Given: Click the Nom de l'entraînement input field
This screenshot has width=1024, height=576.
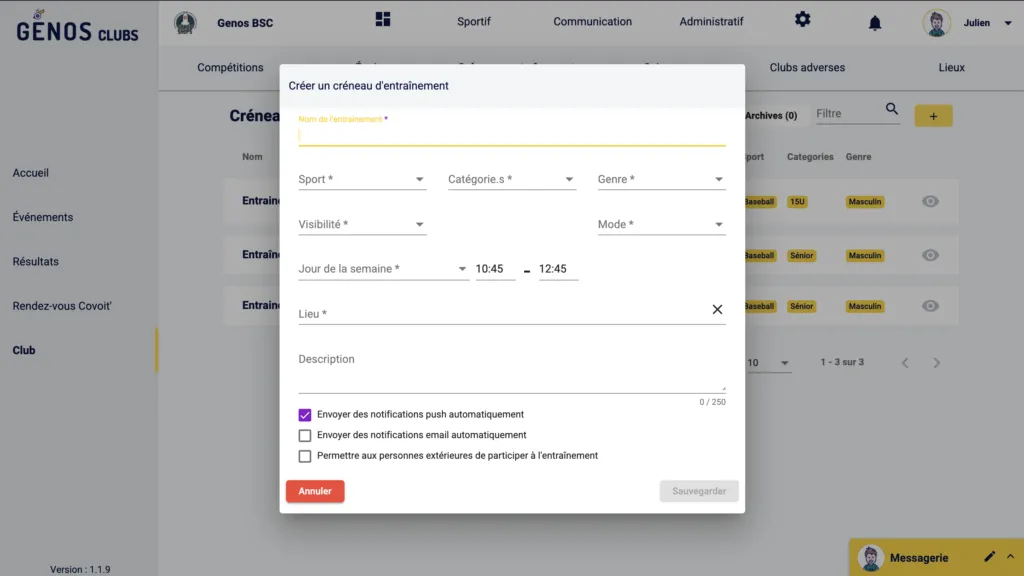Looking at the screenshot, I should (511, 136).
